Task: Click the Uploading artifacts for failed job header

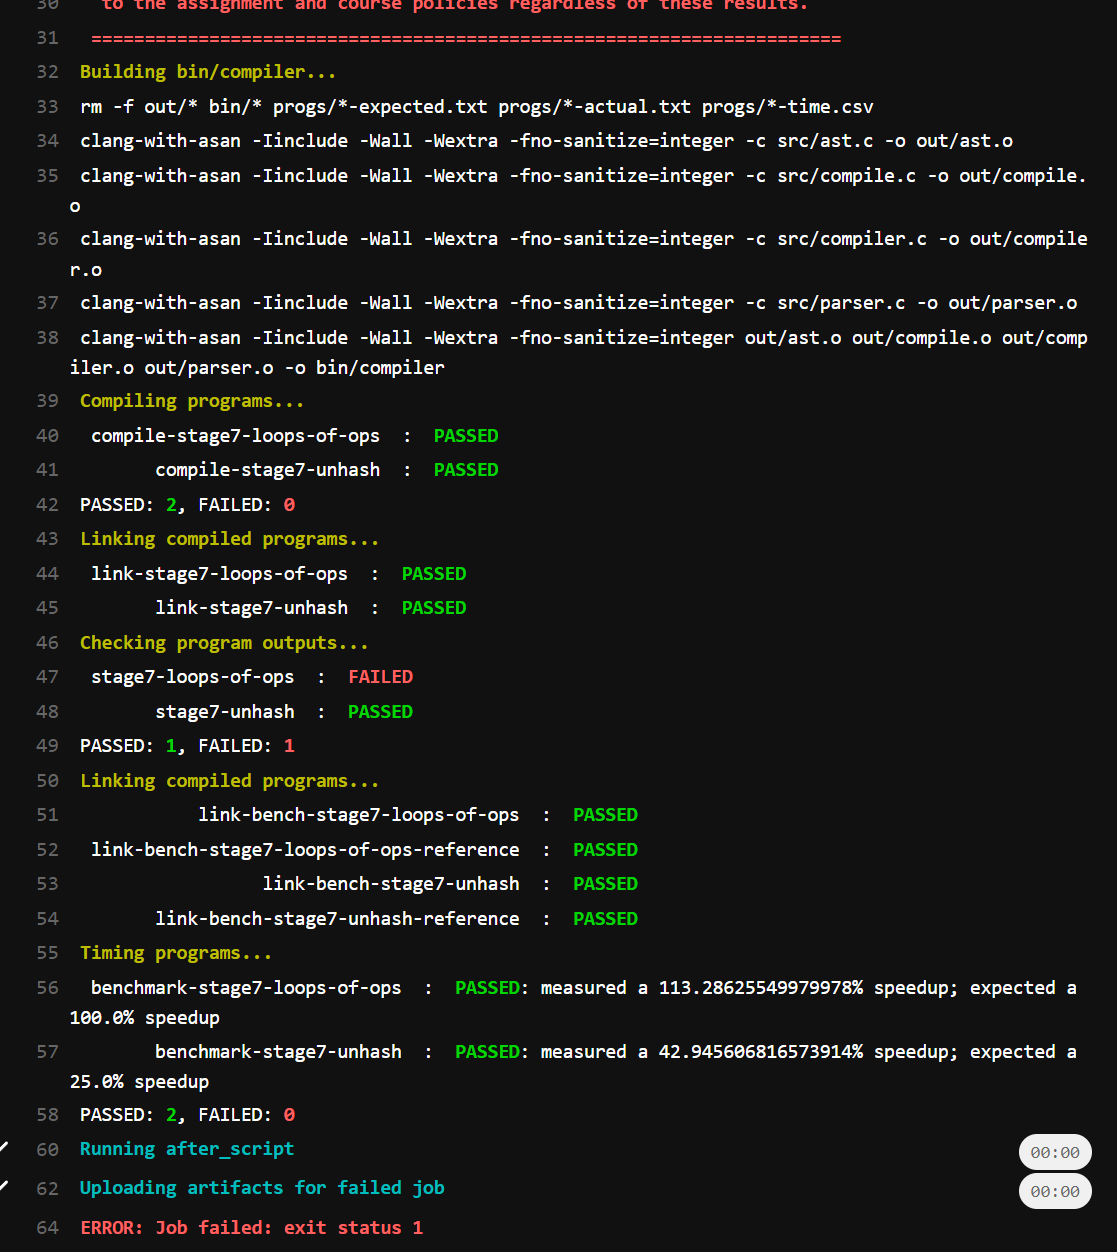Action: 262,1187
